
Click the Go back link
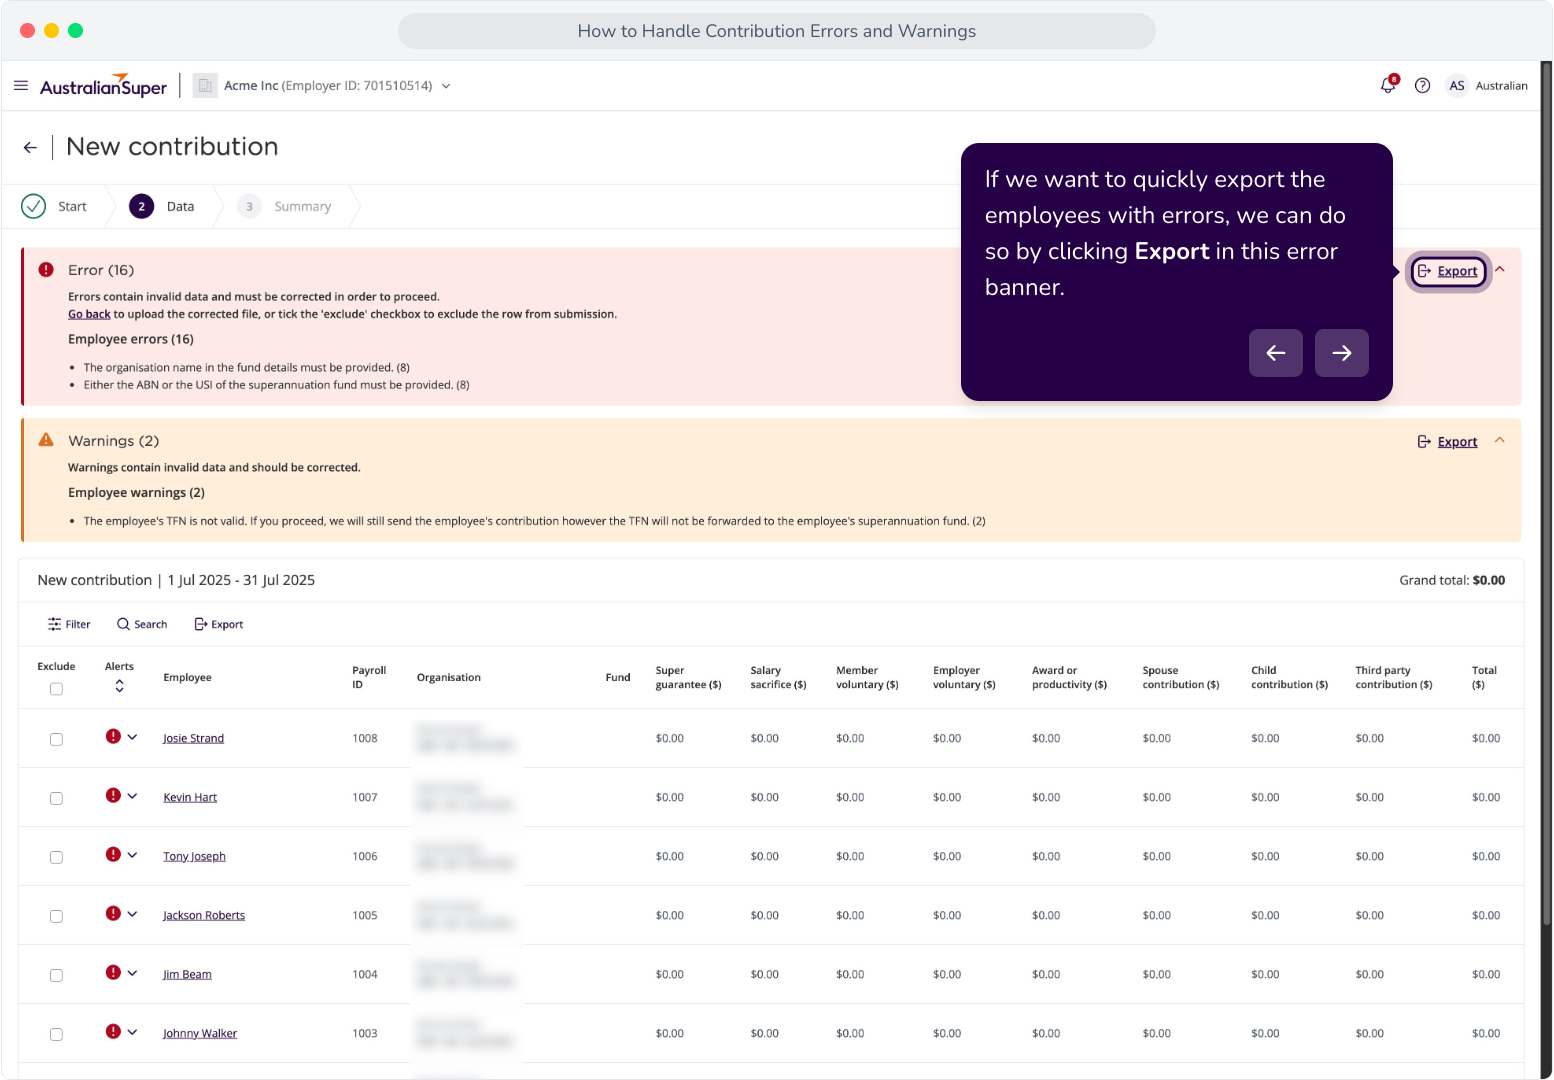pos(89,314)
